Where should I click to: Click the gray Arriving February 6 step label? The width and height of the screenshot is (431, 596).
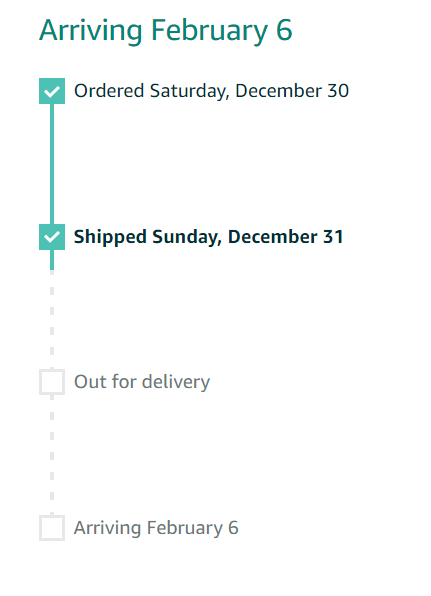tap(156, 528)
